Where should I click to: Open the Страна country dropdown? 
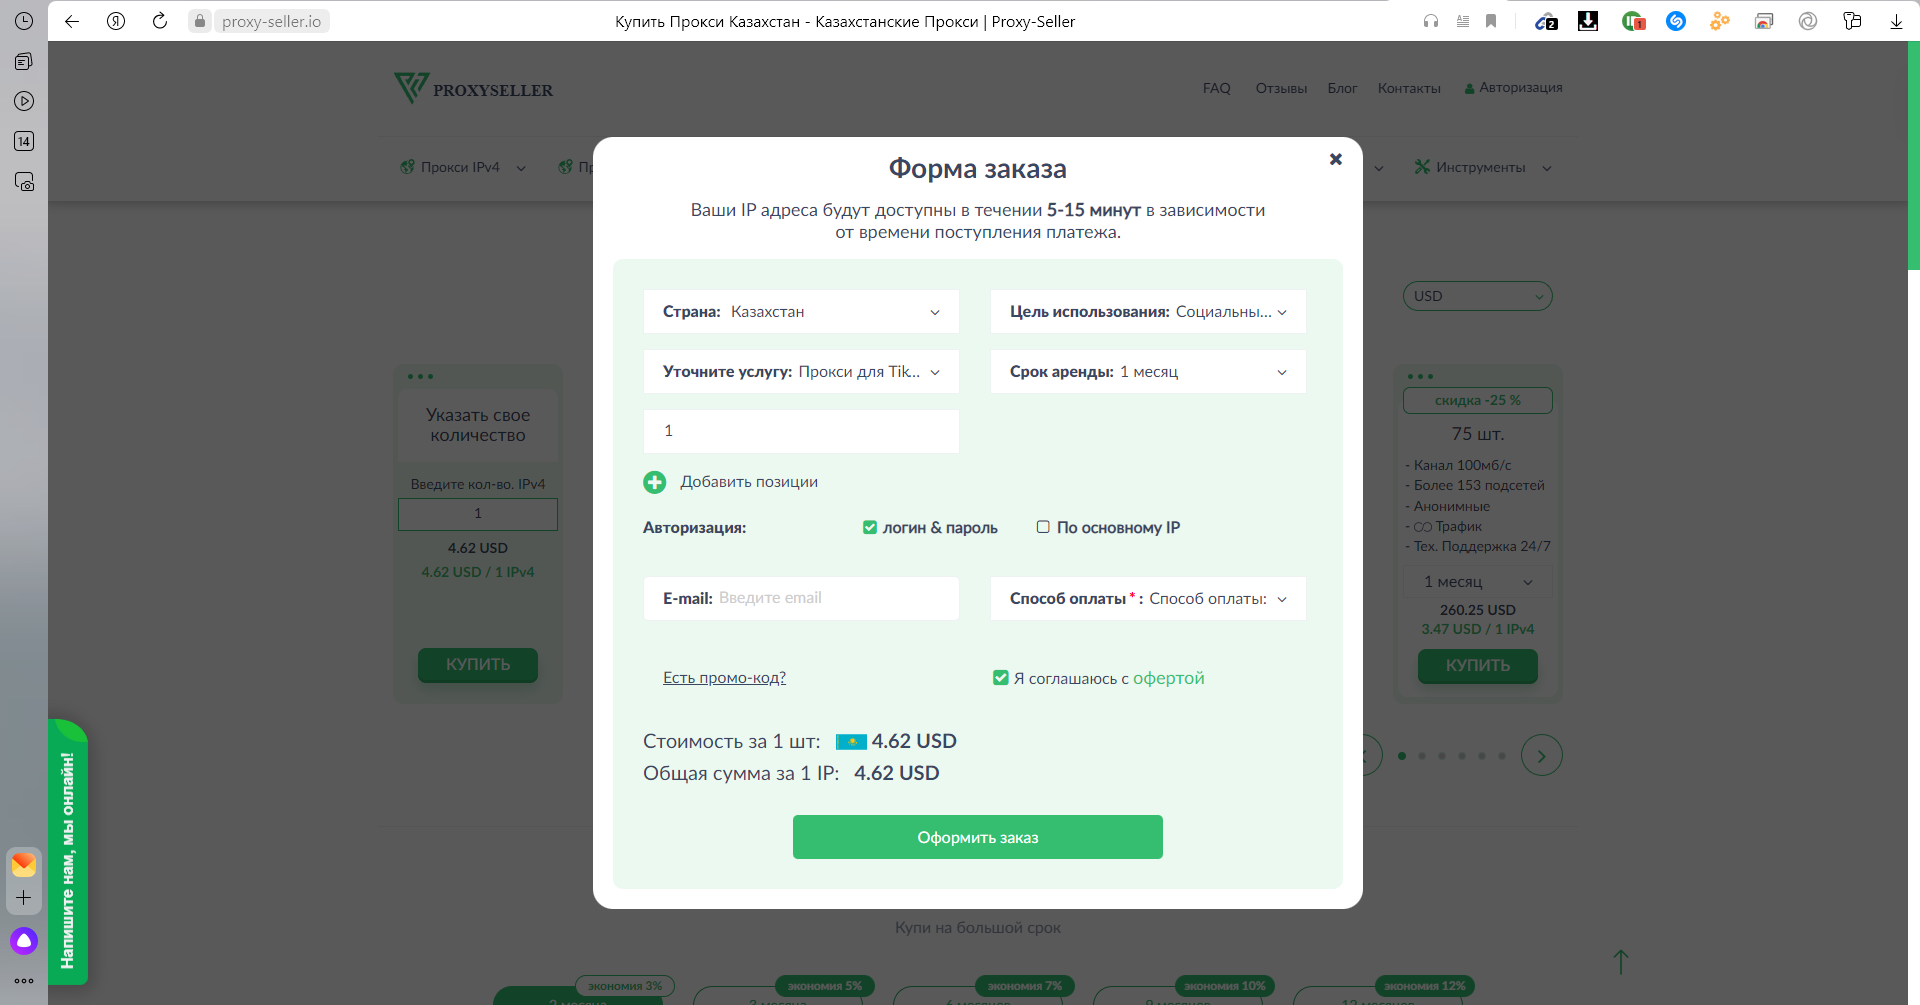coord(801,312)
